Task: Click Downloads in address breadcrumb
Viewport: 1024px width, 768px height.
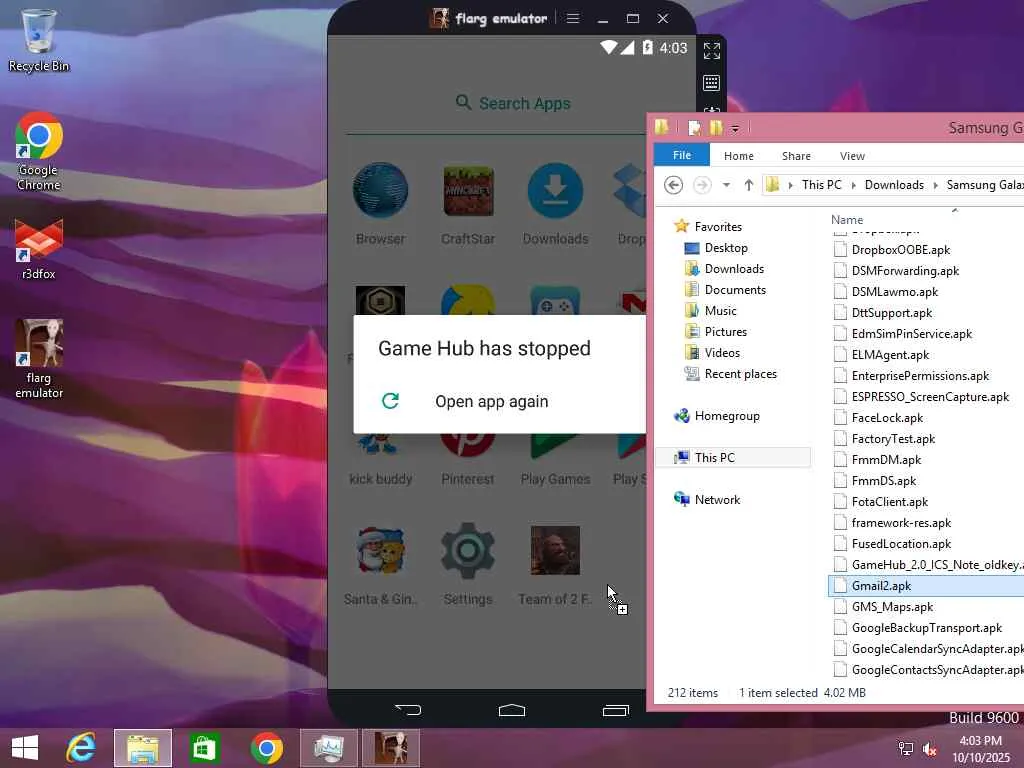Action: click(x=894, y=185)
